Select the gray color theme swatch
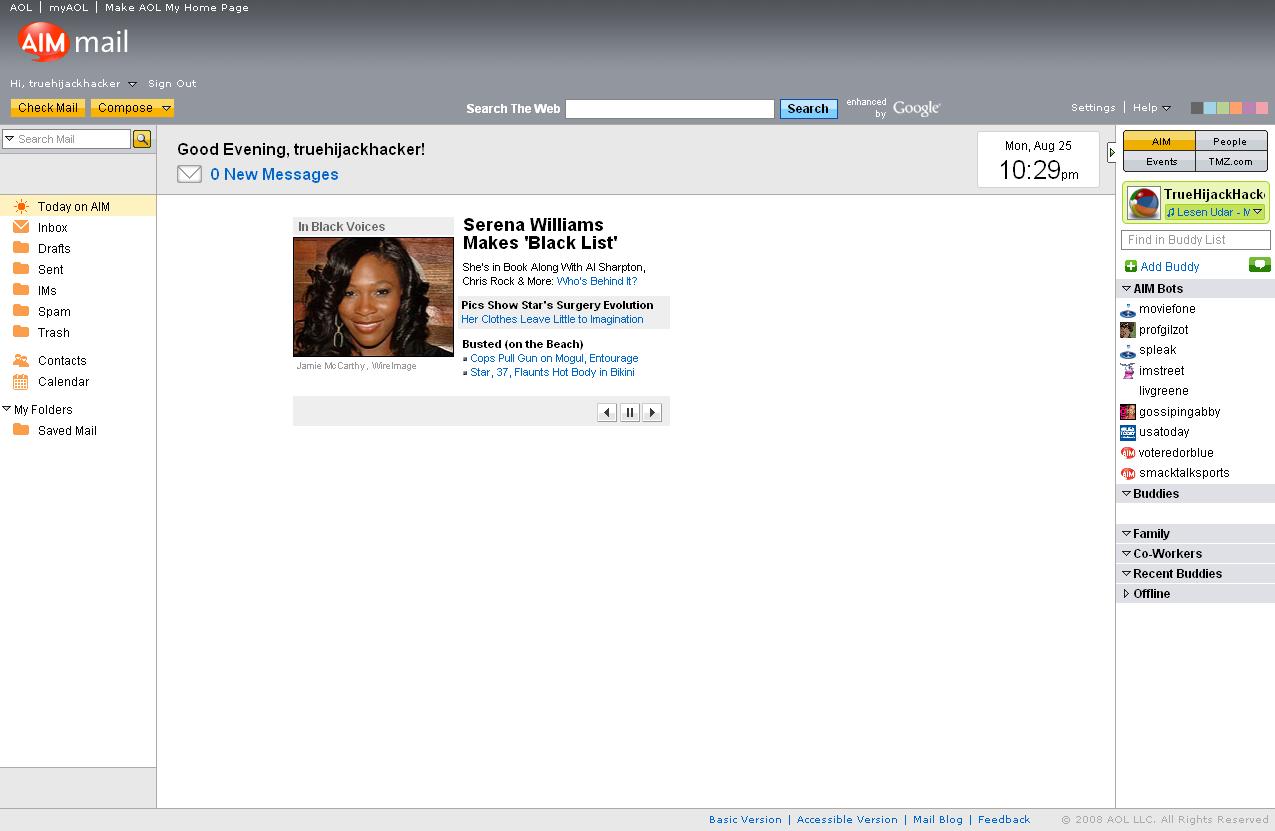This screenshot has width=1275, height=831. (x=1197, y=108)
